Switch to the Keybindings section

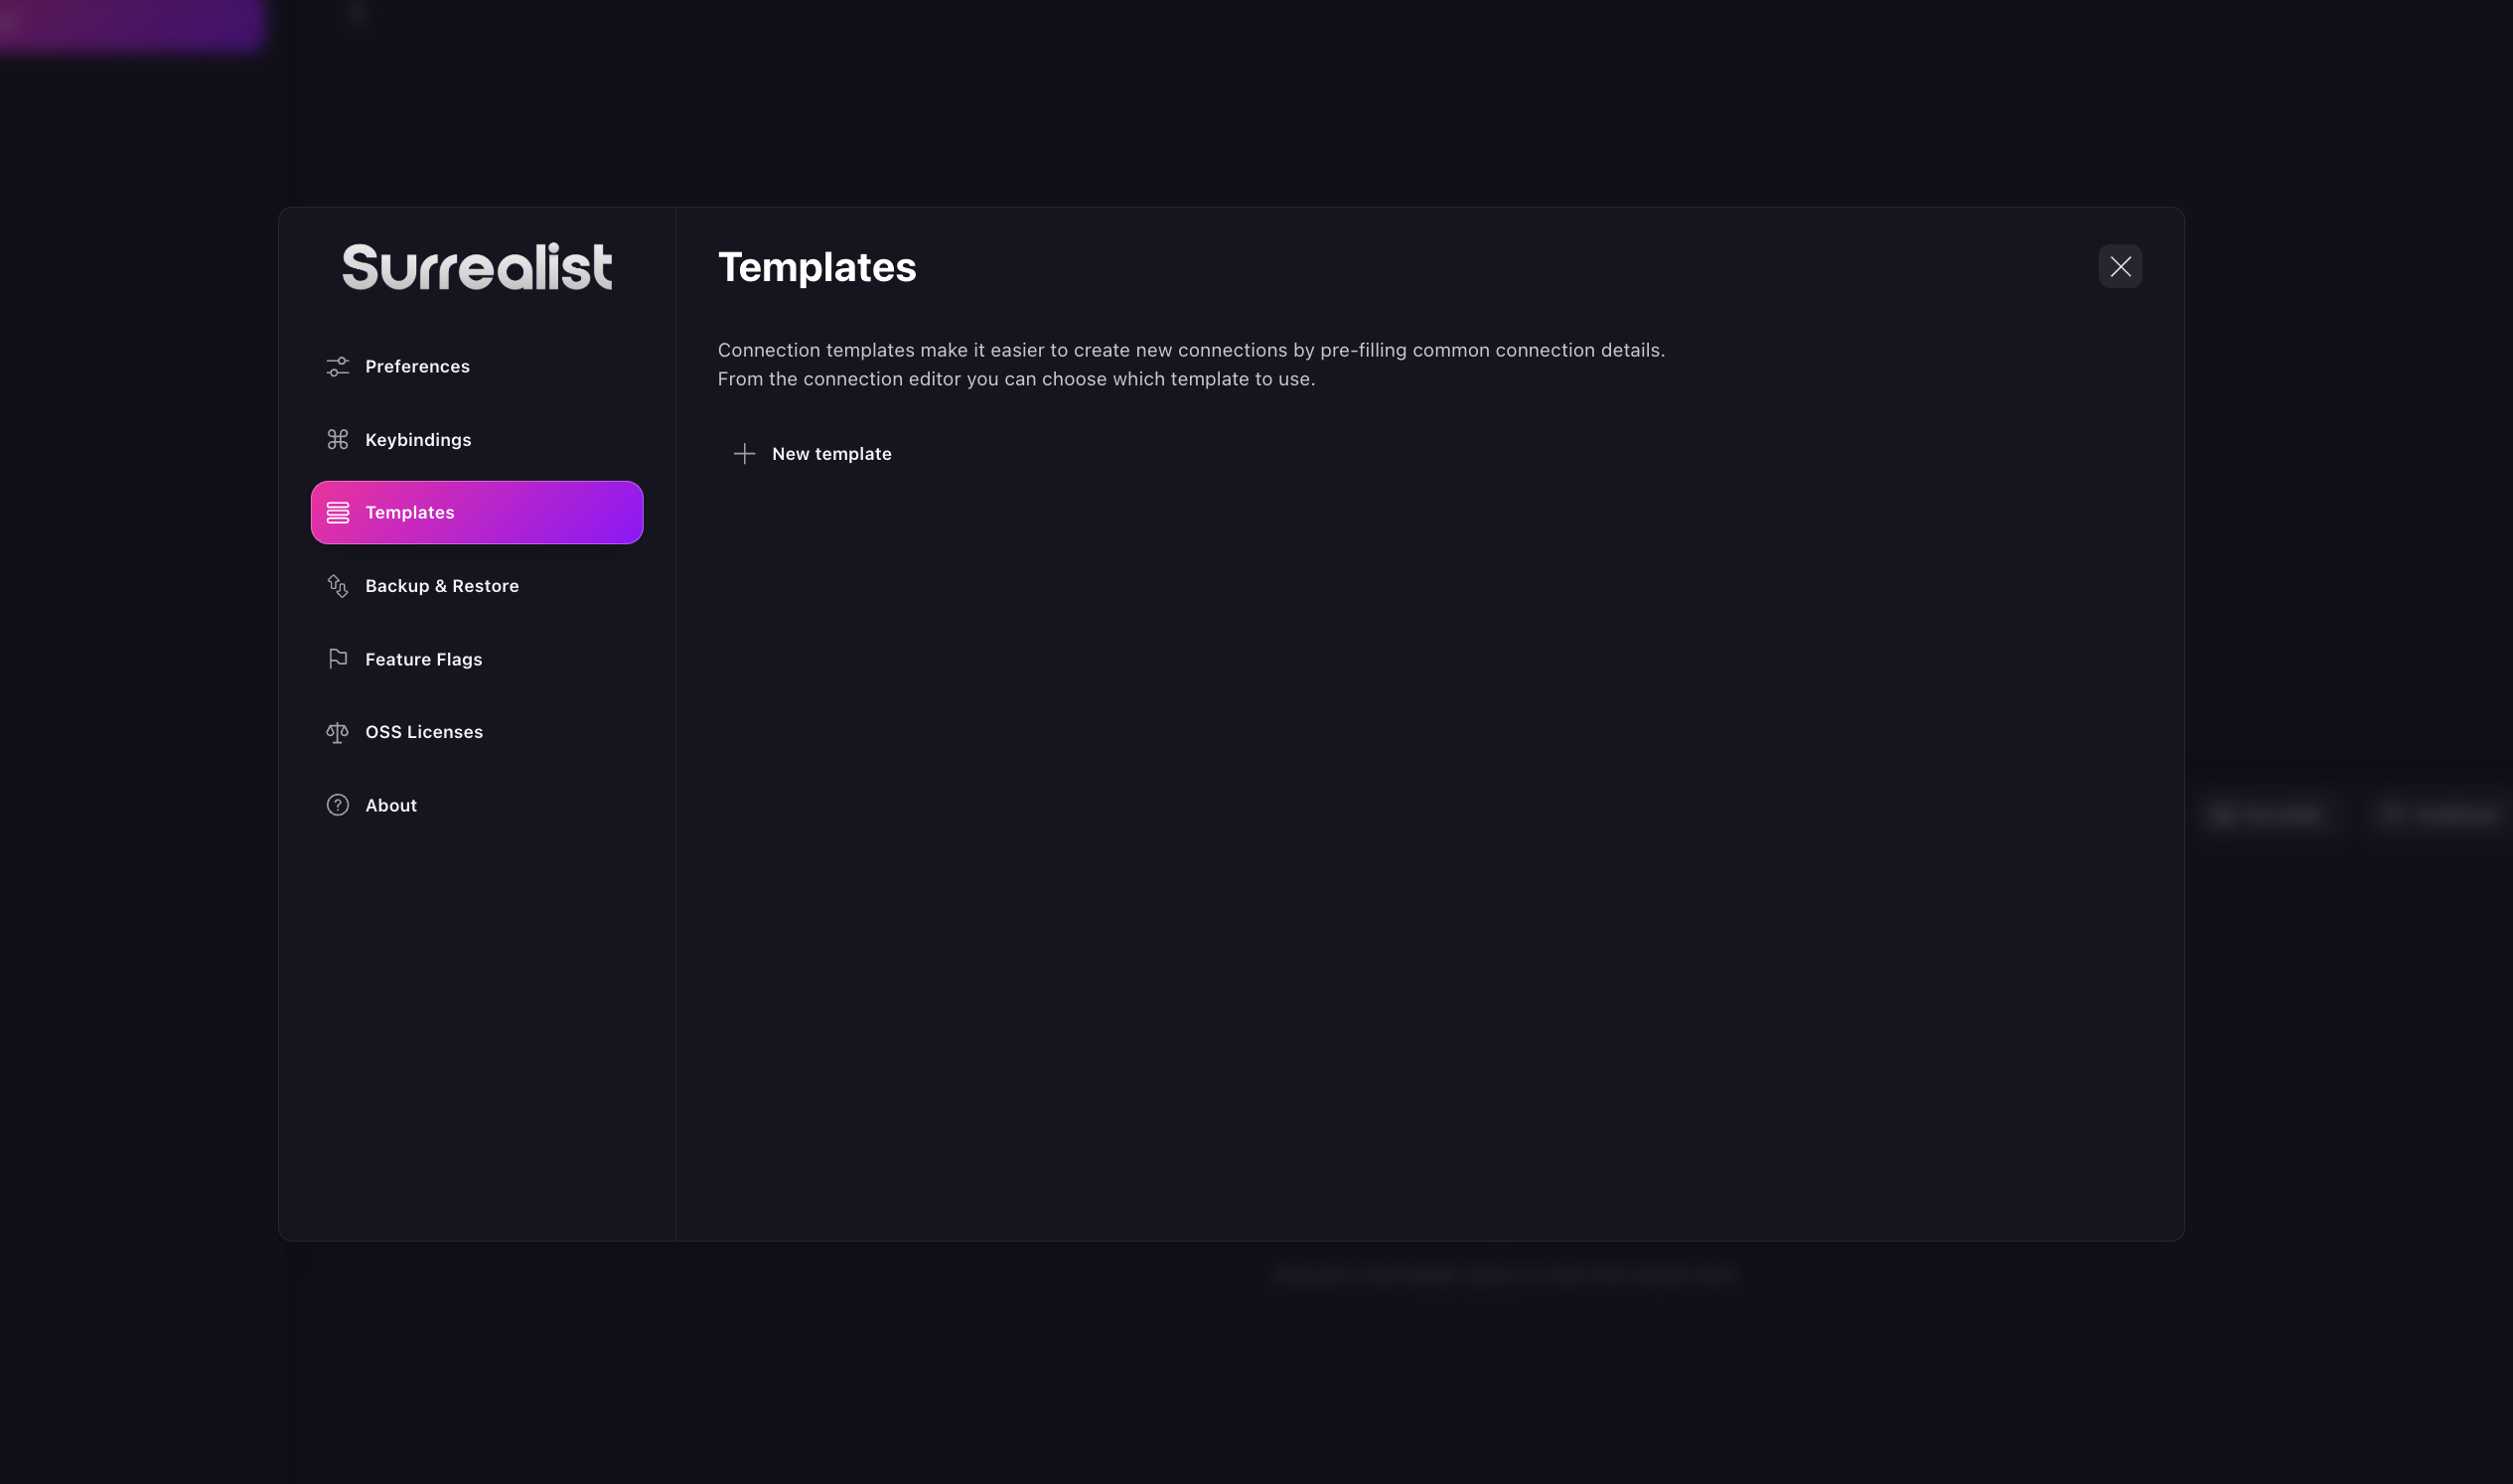click(419, 439)
